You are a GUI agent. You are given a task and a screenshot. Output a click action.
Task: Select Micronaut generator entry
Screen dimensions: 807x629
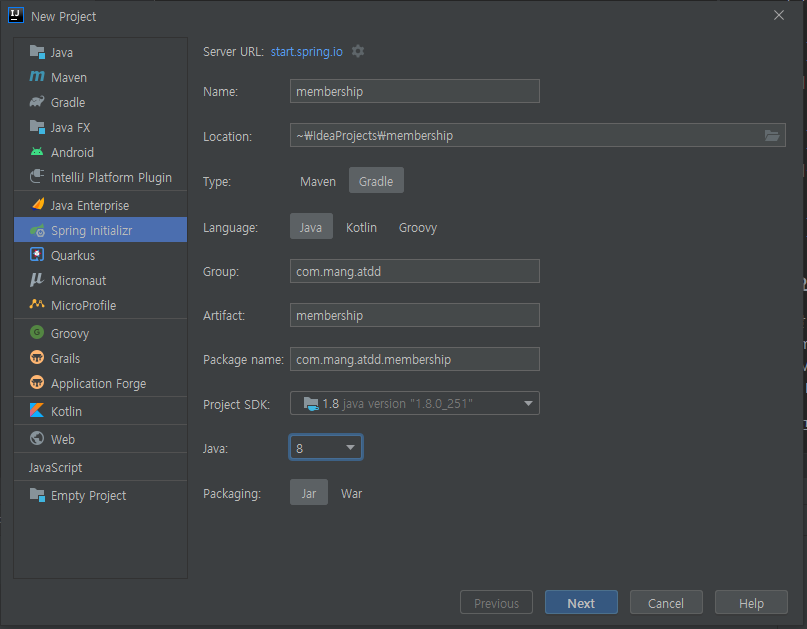pyautogui.click(x=100, y=280)
